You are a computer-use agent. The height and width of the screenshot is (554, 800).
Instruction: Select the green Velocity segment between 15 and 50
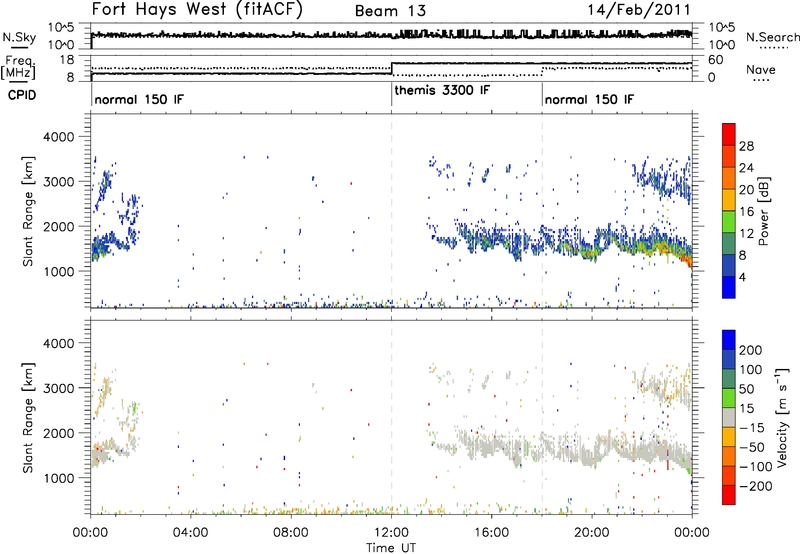729,398
